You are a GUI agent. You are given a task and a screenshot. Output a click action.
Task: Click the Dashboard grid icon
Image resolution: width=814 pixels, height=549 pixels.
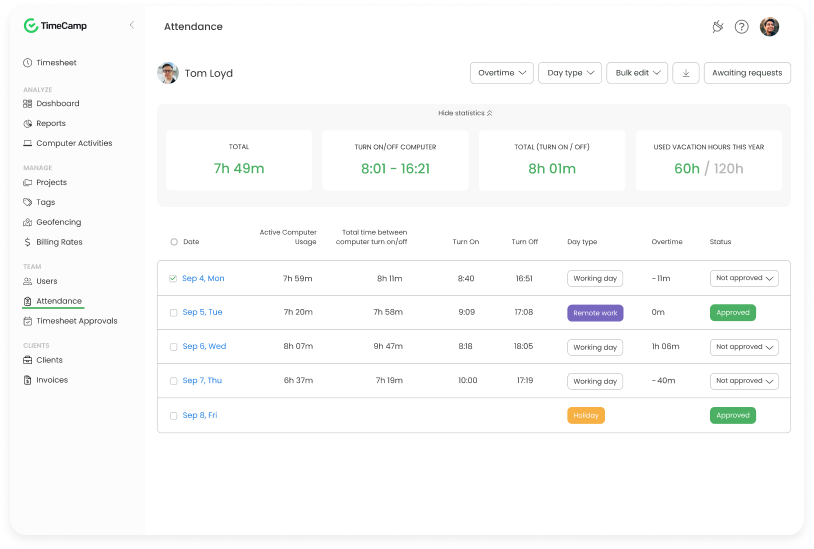point(28,104)
